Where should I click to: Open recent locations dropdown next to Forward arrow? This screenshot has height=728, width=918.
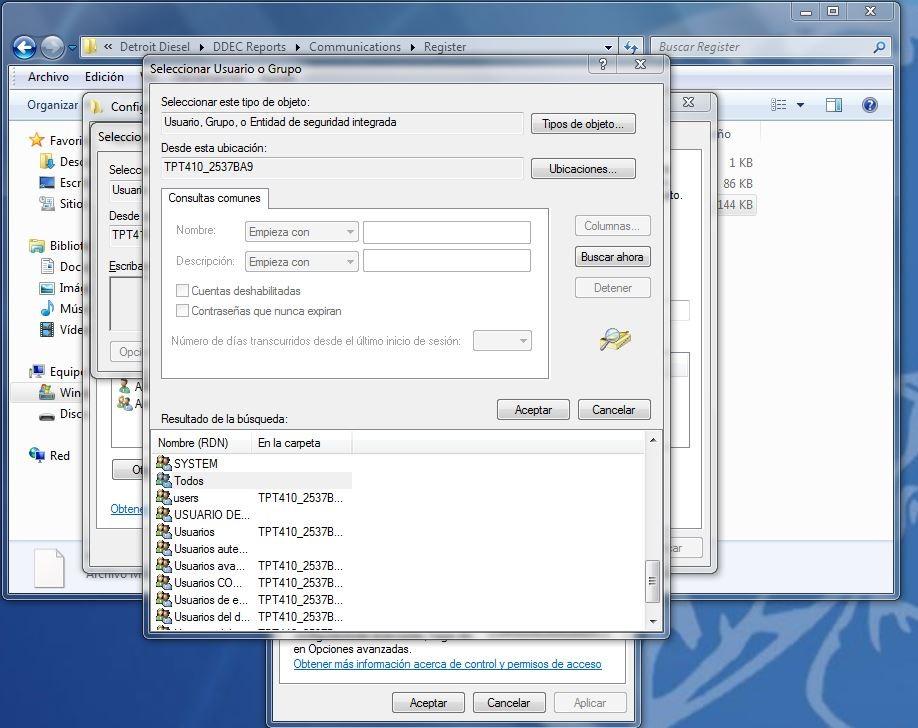[71, 47]
